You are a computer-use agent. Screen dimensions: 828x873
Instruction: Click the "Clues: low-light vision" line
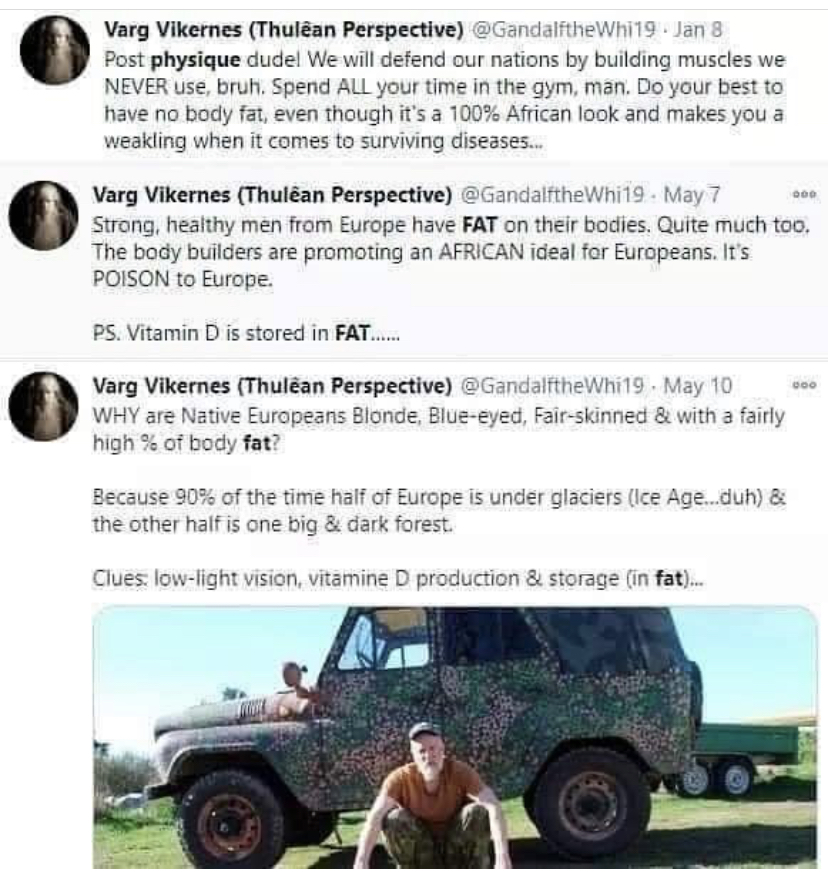click(x=398, y=578)
